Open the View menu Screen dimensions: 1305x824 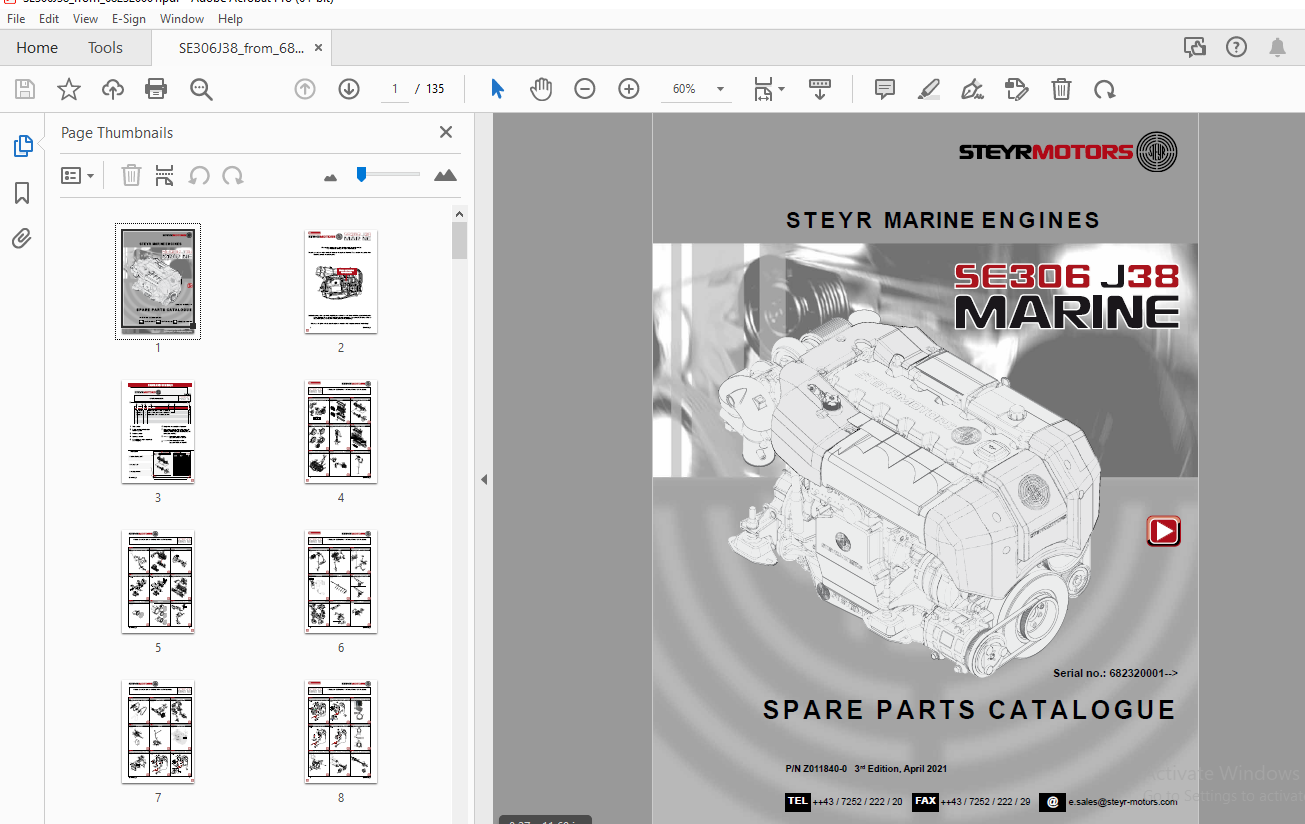(x=85, y=19)
